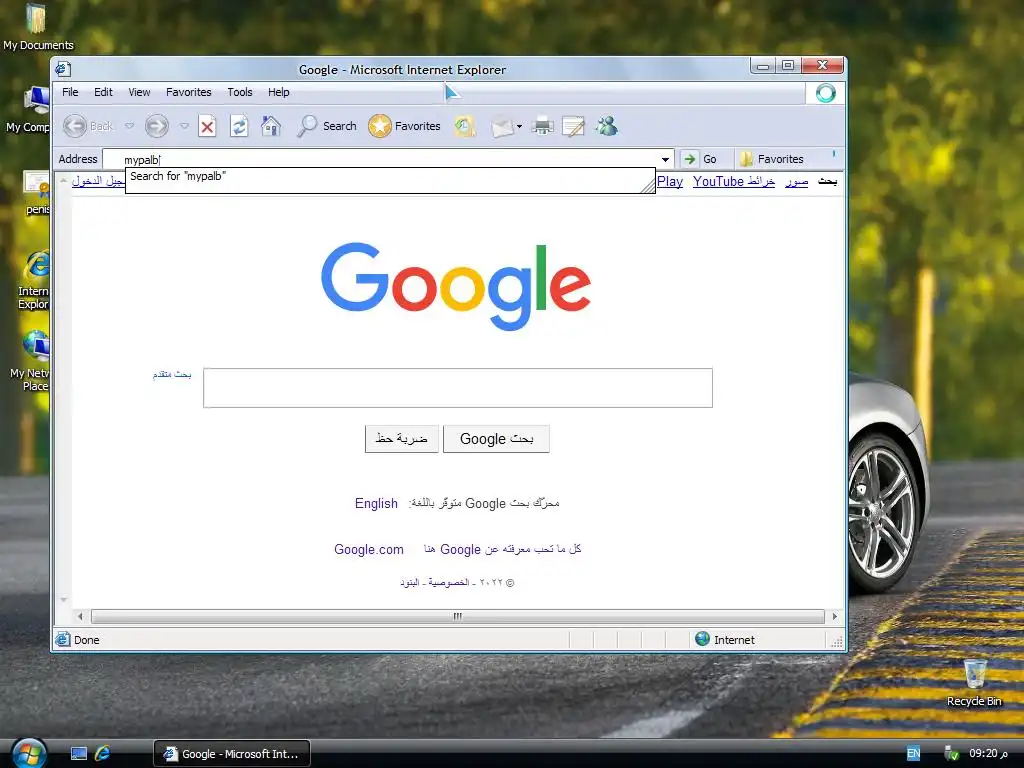Open the Play link
Viewport: 1024px width, 768px height.
tap(670, 182)
